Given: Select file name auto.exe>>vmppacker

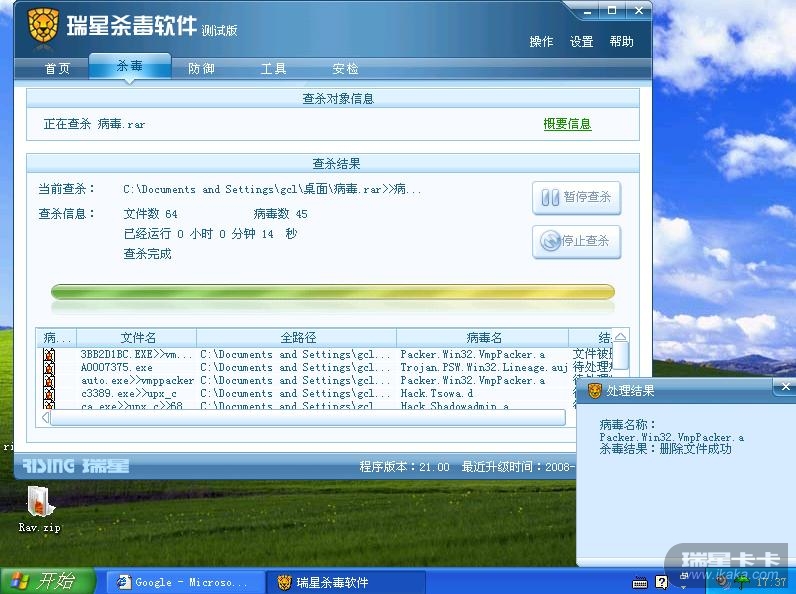Looking at the screenshot, I should [x=137, y=381].
